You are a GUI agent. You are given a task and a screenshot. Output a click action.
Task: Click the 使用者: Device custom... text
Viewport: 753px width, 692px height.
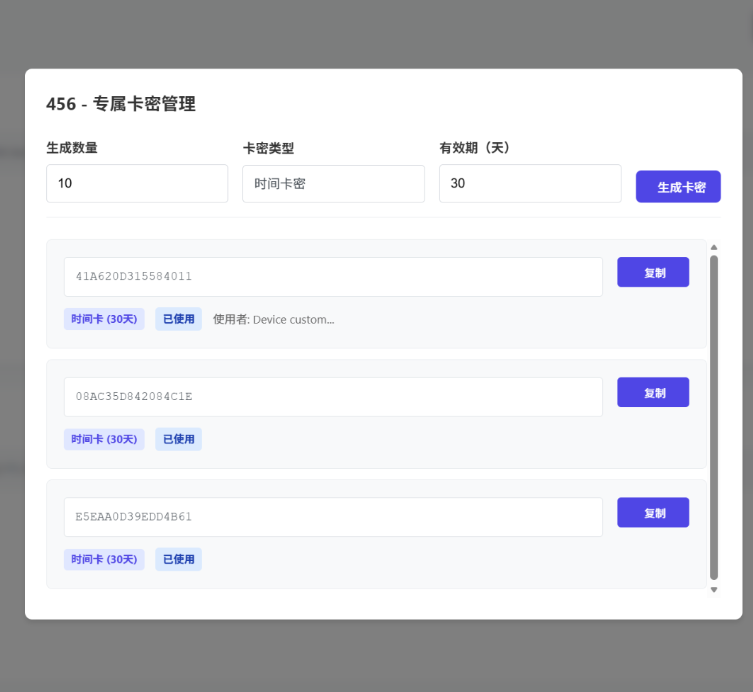pyautogui.click(x=273, y=319)
